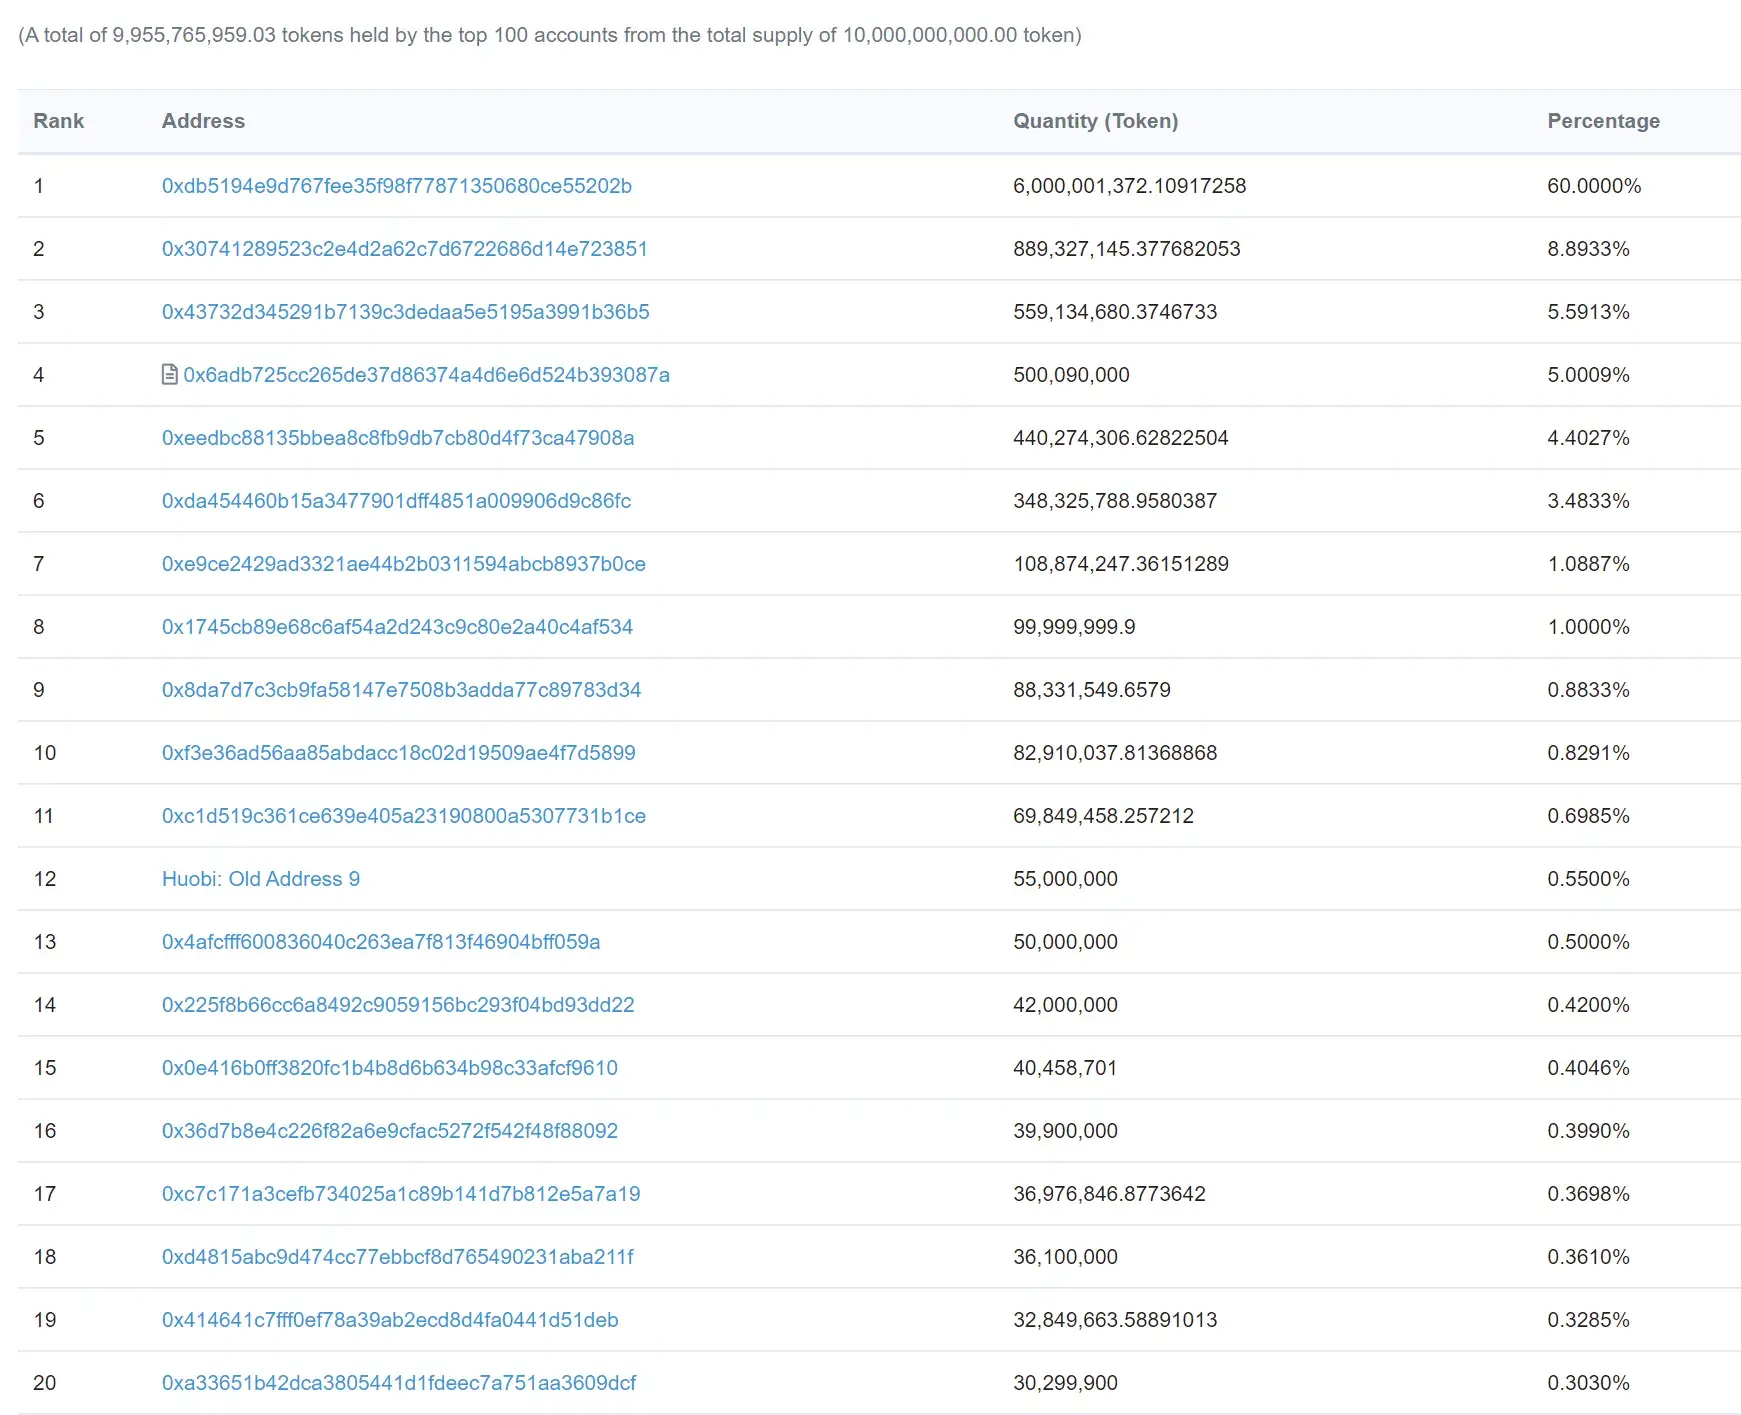Select quantity 55,000,000
This screenshot has height=1415, width=1741.
pyautogui.click(x=1066, y=879)
